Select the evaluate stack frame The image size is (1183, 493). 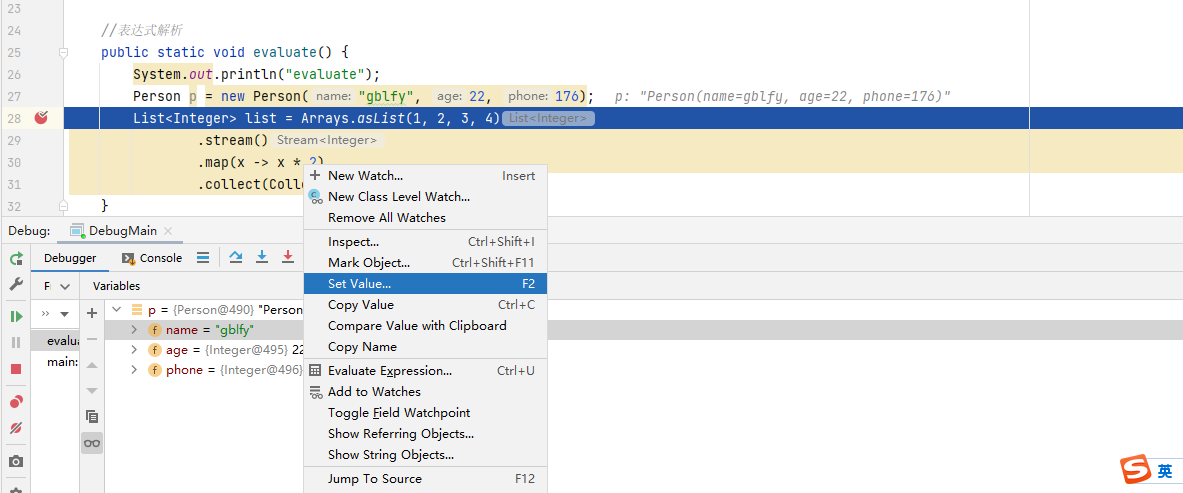tap(55, 340)
